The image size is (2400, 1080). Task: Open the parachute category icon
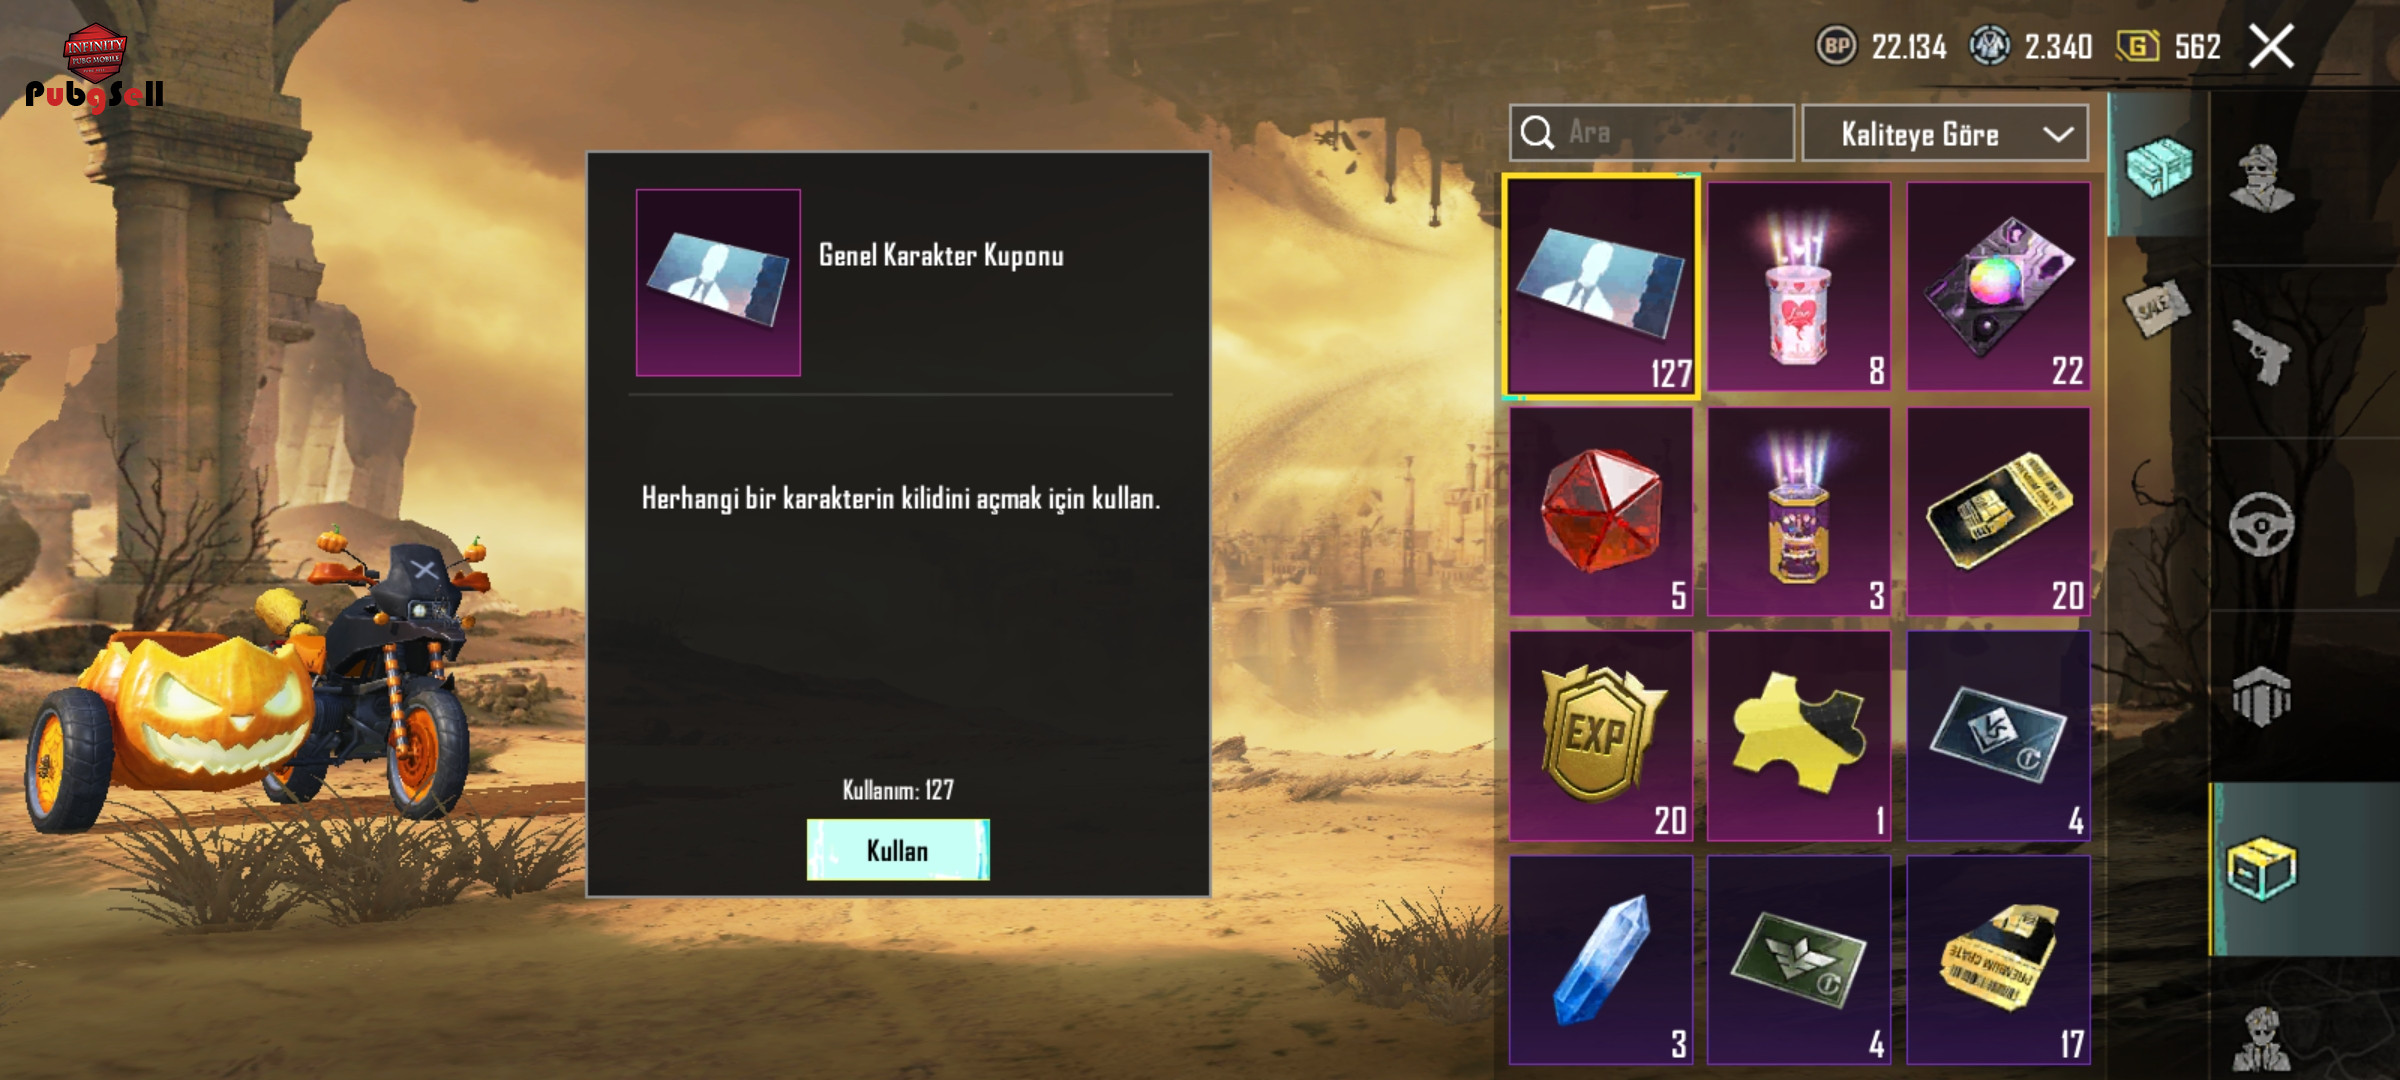coord(2262,696)
